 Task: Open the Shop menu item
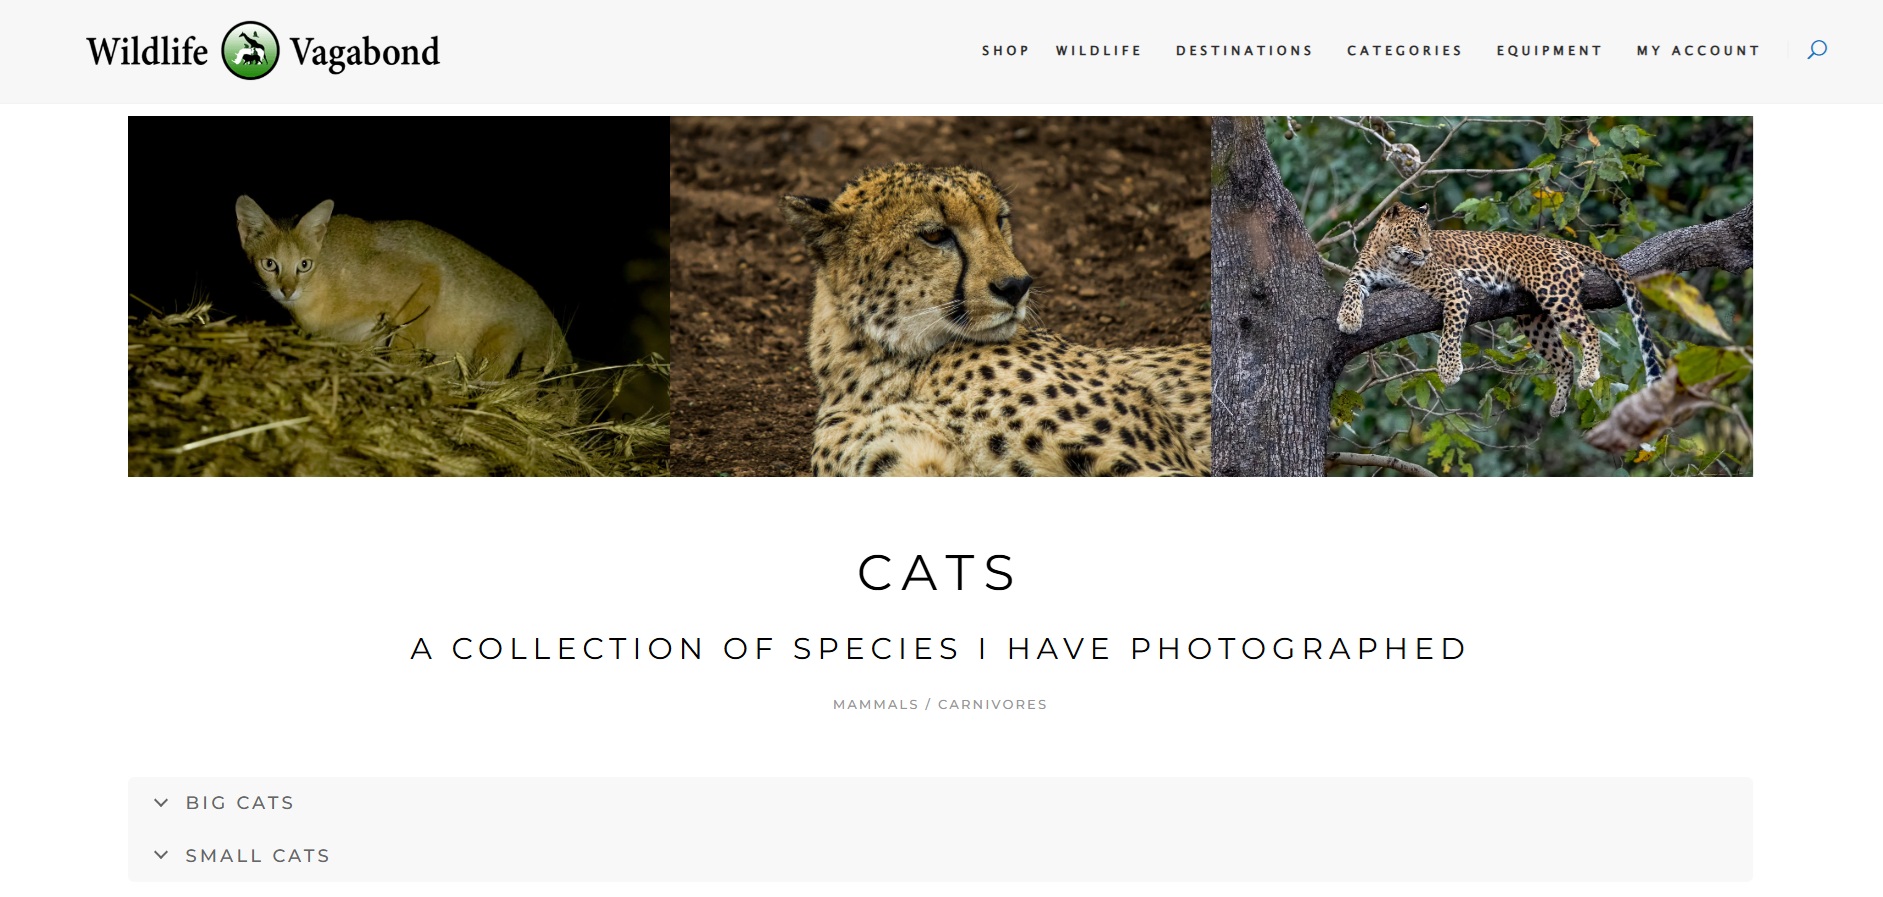pos(1005,51)
